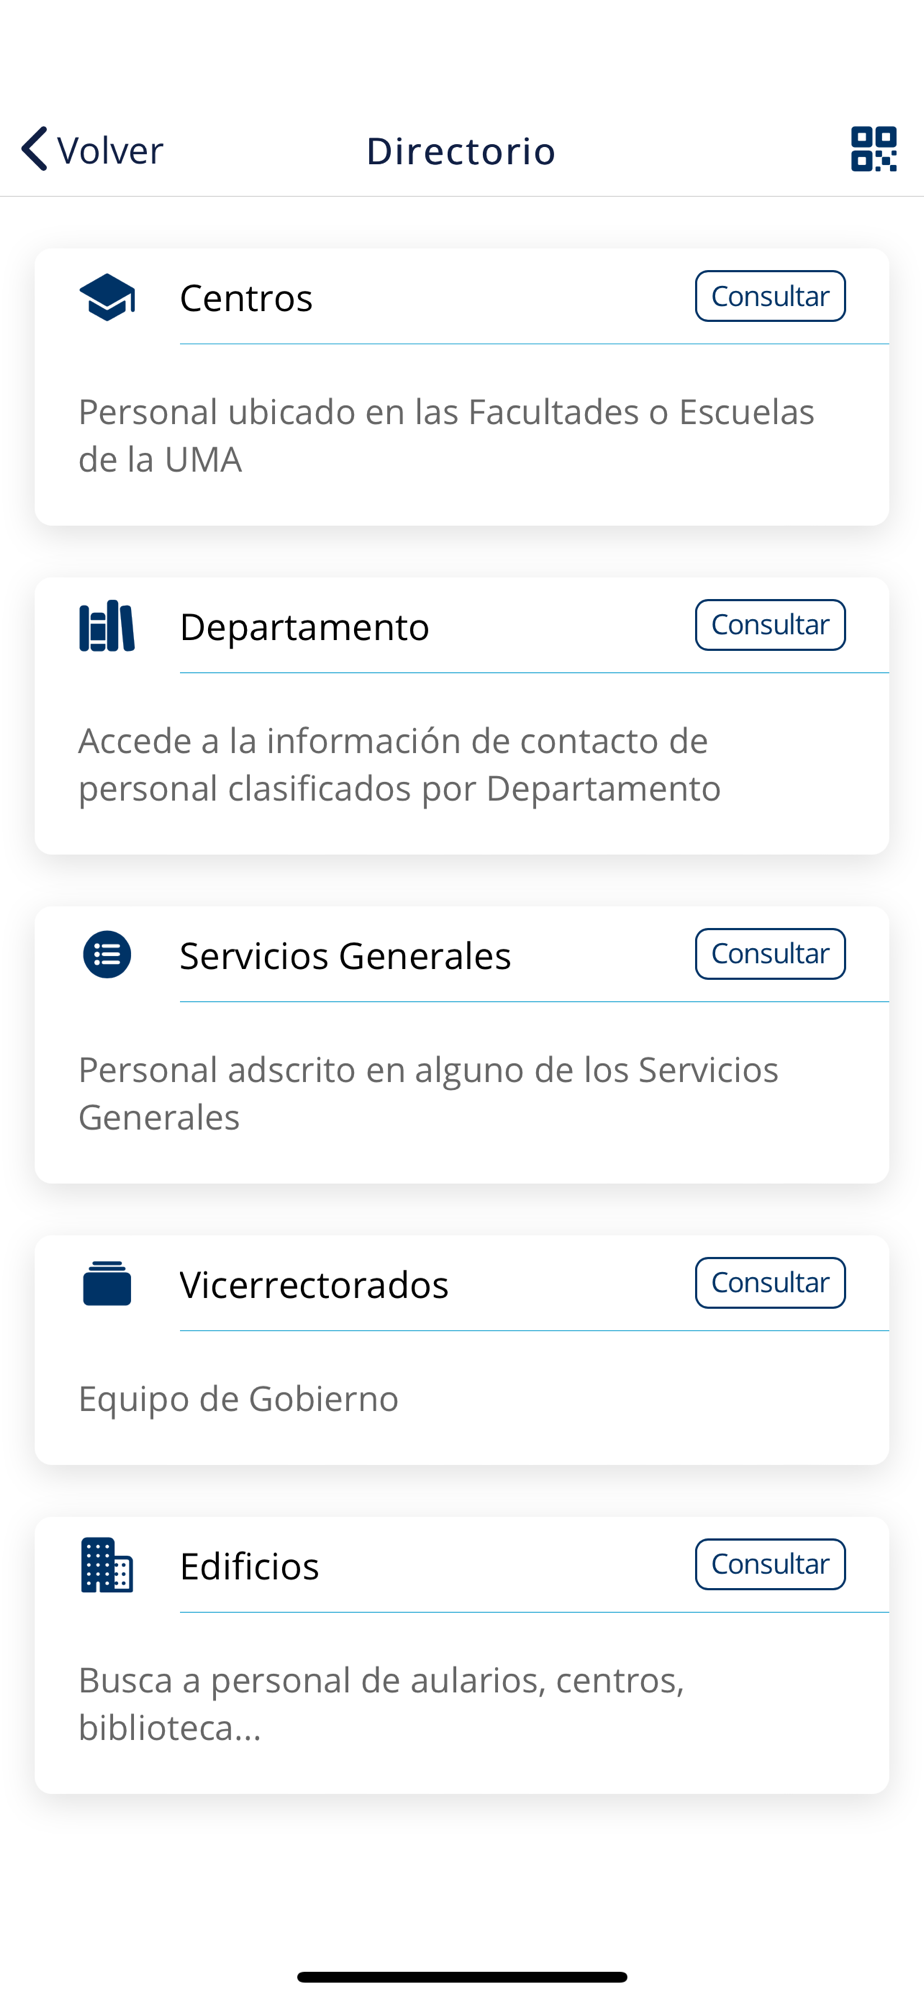Open the QR code scanner icon
This screenshot has height=2000, width=924.
click(873, 149)
